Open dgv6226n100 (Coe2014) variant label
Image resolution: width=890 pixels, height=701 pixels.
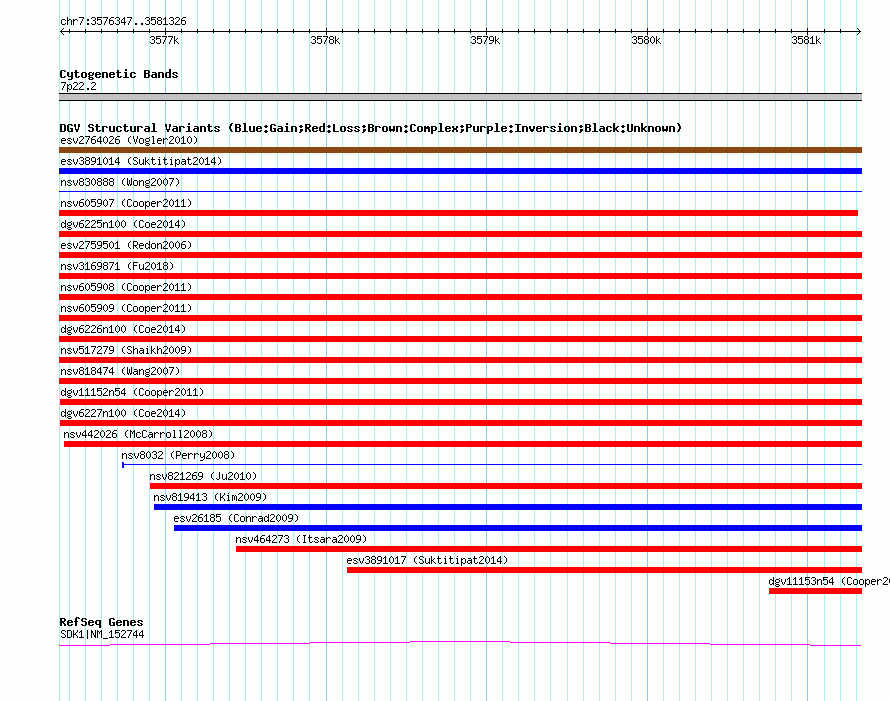tap(123, 329)
